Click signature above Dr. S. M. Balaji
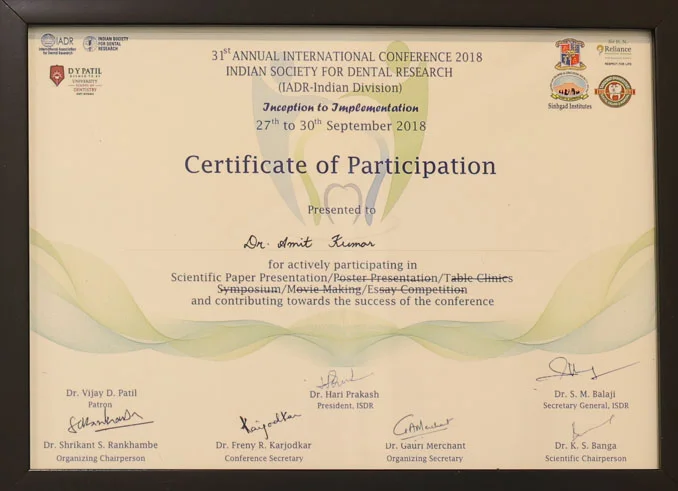 (x=586, y=370)
